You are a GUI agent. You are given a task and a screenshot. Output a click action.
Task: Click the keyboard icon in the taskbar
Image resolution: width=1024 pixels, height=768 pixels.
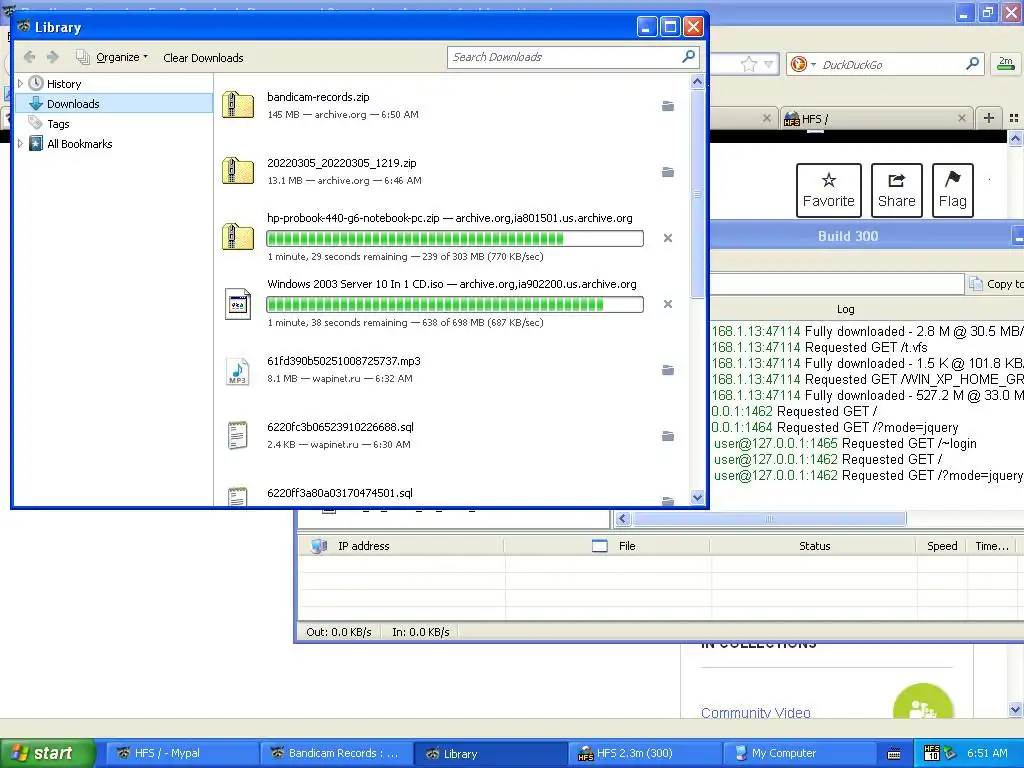(894, 754)
